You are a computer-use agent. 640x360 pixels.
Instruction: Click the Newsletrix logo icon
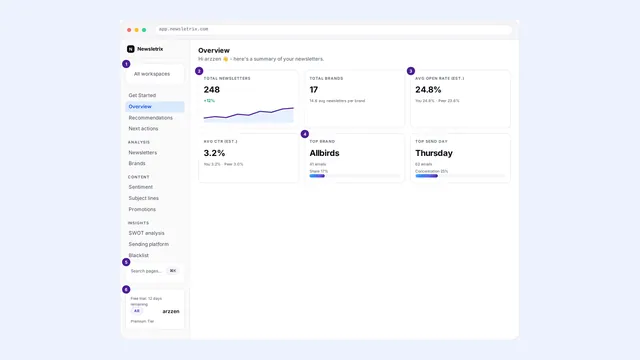[x=131, y=49]
